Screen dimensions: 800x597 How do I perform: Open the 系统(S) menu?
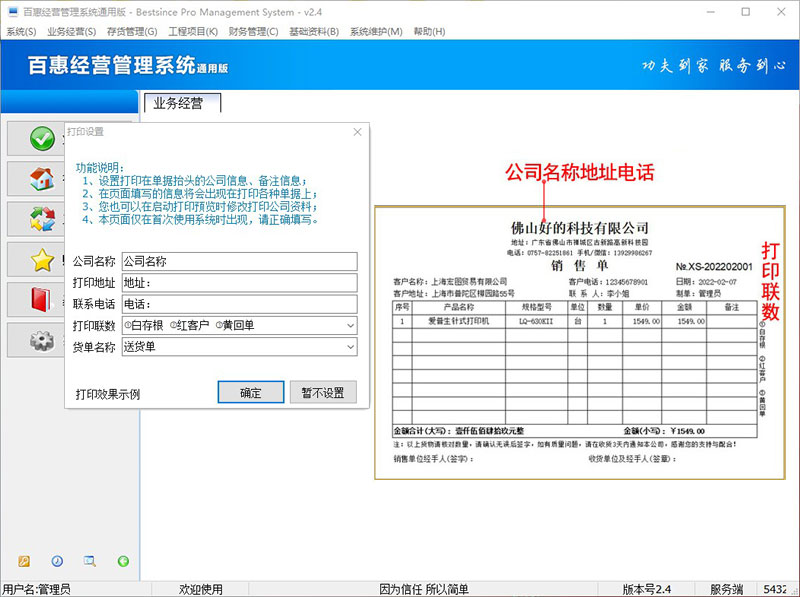21,32
